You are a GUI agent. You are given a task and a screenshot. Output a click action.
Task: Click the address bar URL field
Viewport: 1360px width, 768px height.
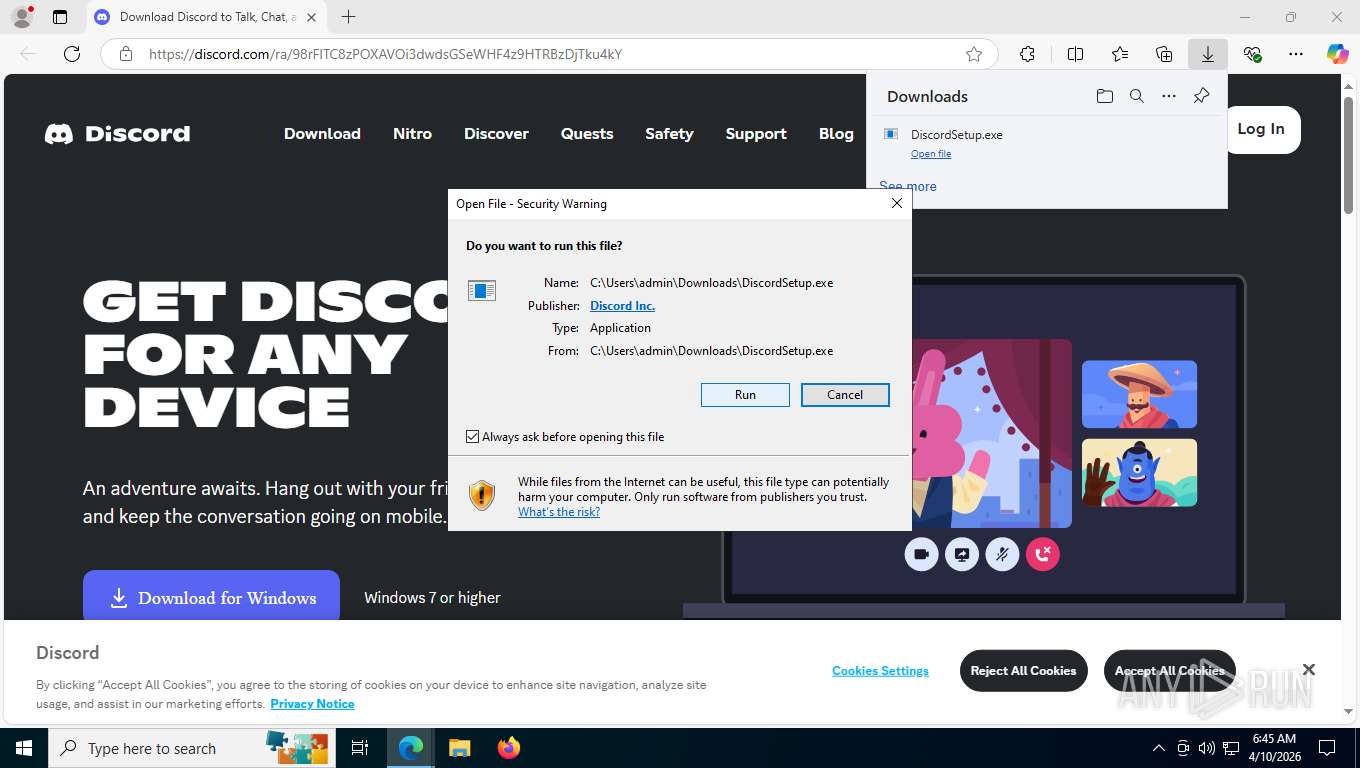point(550,54)
